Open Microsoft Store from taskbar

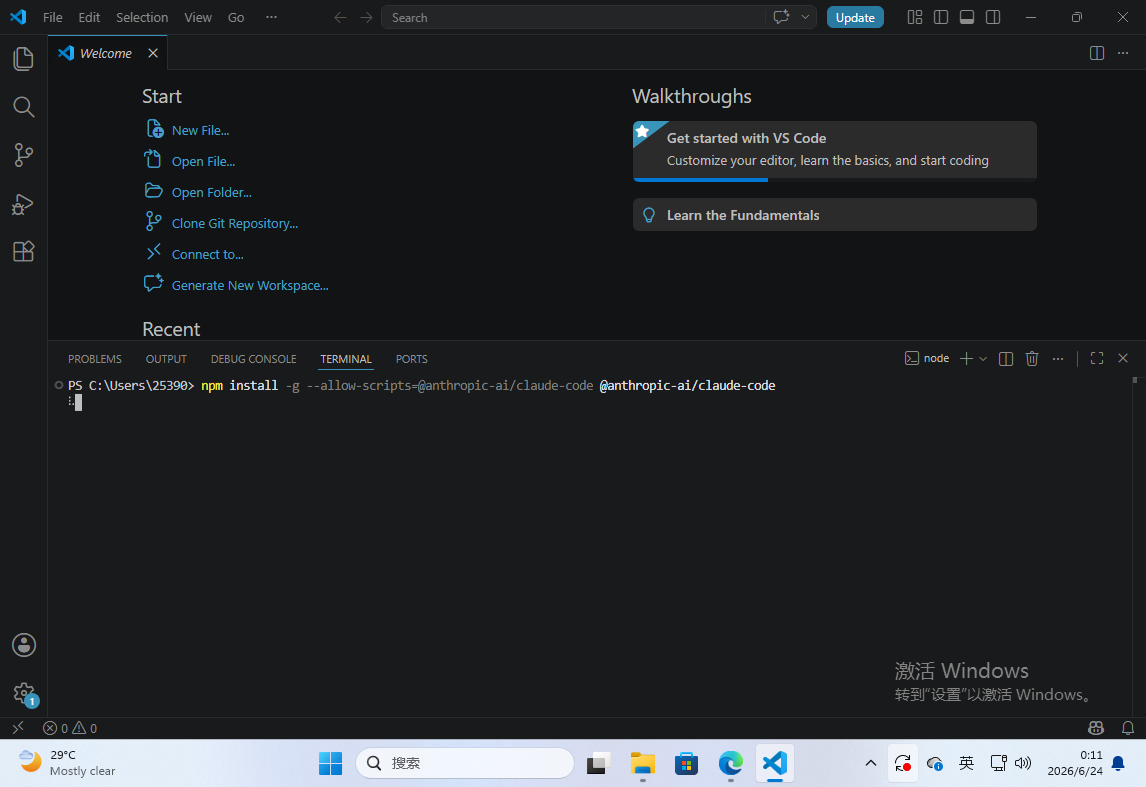click(x=686, y=763)
